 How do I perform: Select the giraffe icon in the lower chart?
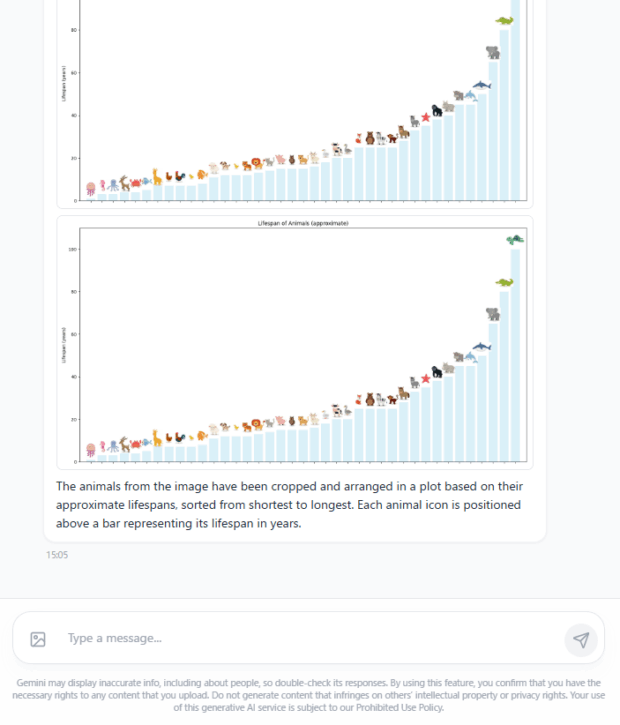(x=157, y=437)
